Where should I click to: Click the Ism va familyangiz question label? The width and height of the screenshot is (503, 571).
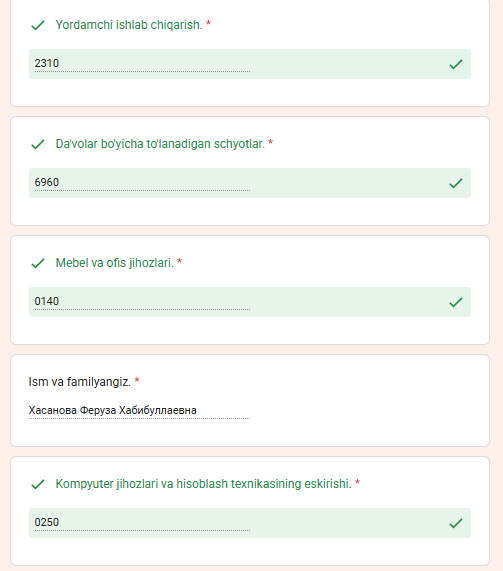pyautogui.click(x=79, y=382)
